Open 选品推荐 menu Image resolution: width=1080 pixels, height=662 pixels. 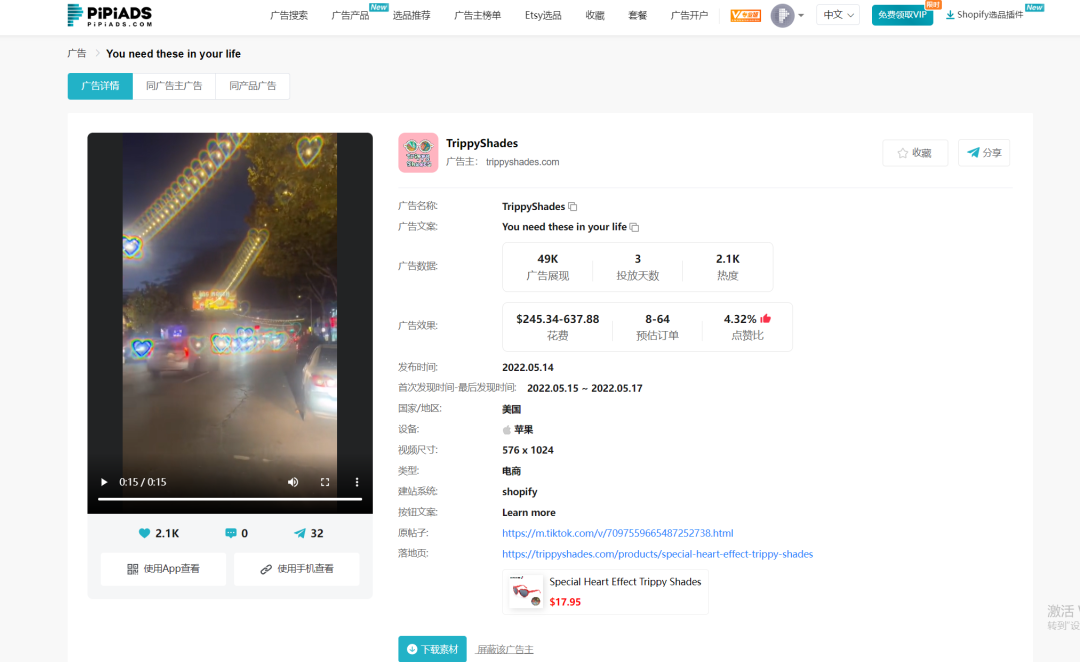coord(411,15)
